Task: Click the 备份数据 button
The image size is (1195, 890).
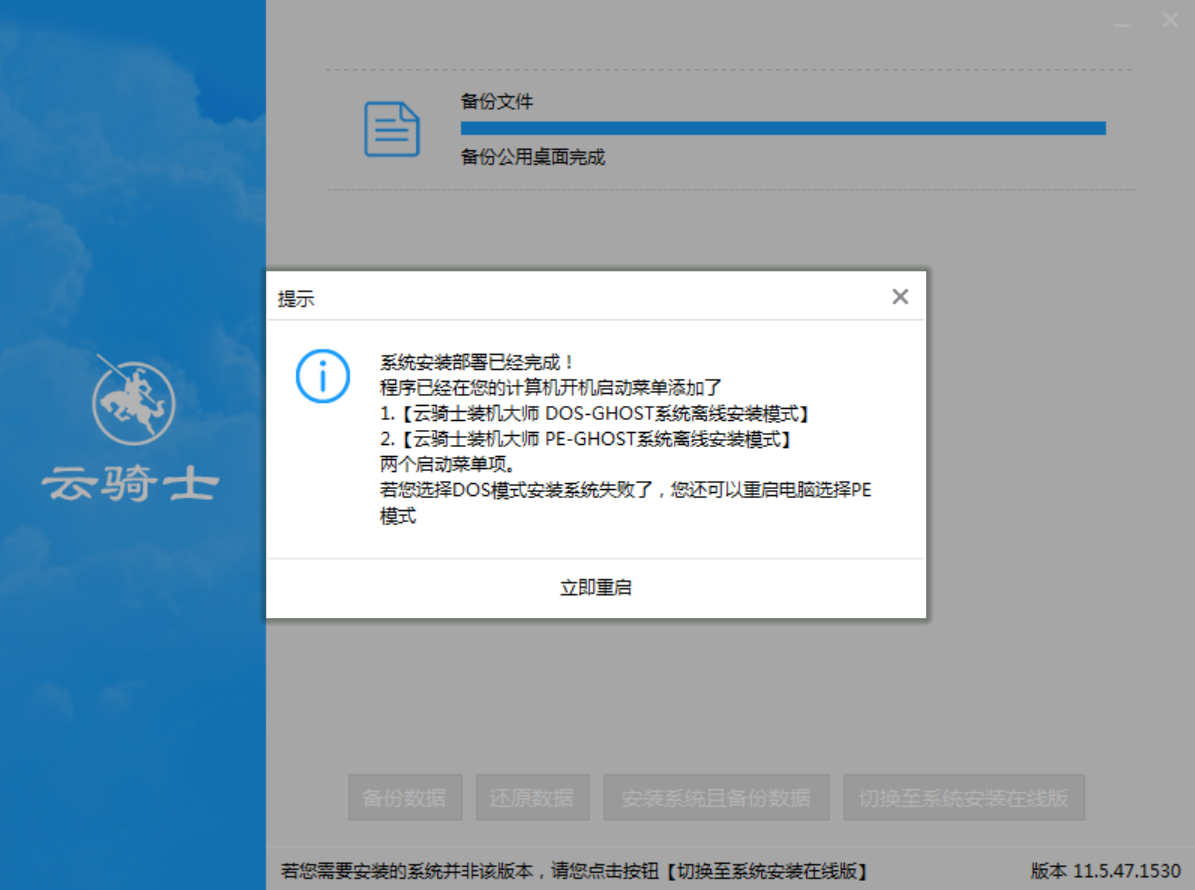Action: tap(405, 798)
